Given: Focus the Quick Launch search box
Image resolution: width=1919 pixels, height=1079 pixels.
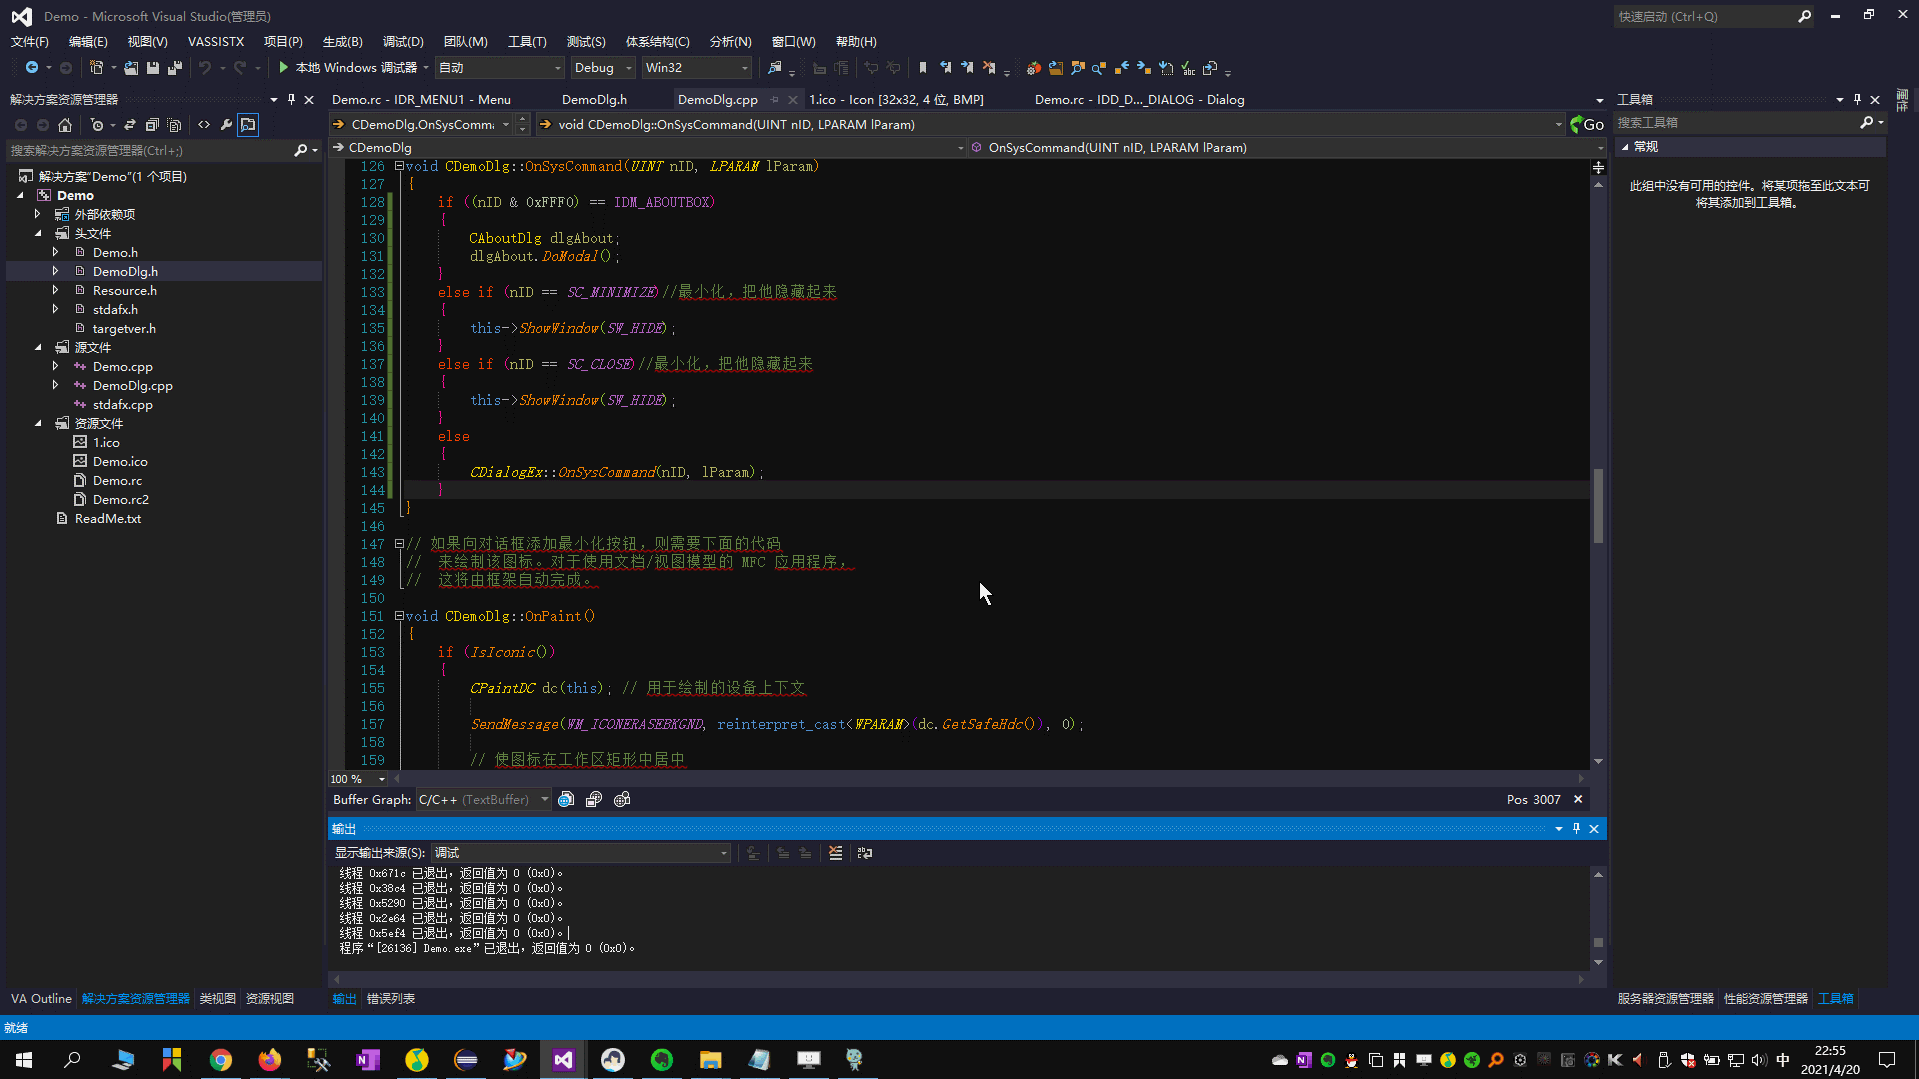Looking at the screenshot, I should (x=1705, y=17).
